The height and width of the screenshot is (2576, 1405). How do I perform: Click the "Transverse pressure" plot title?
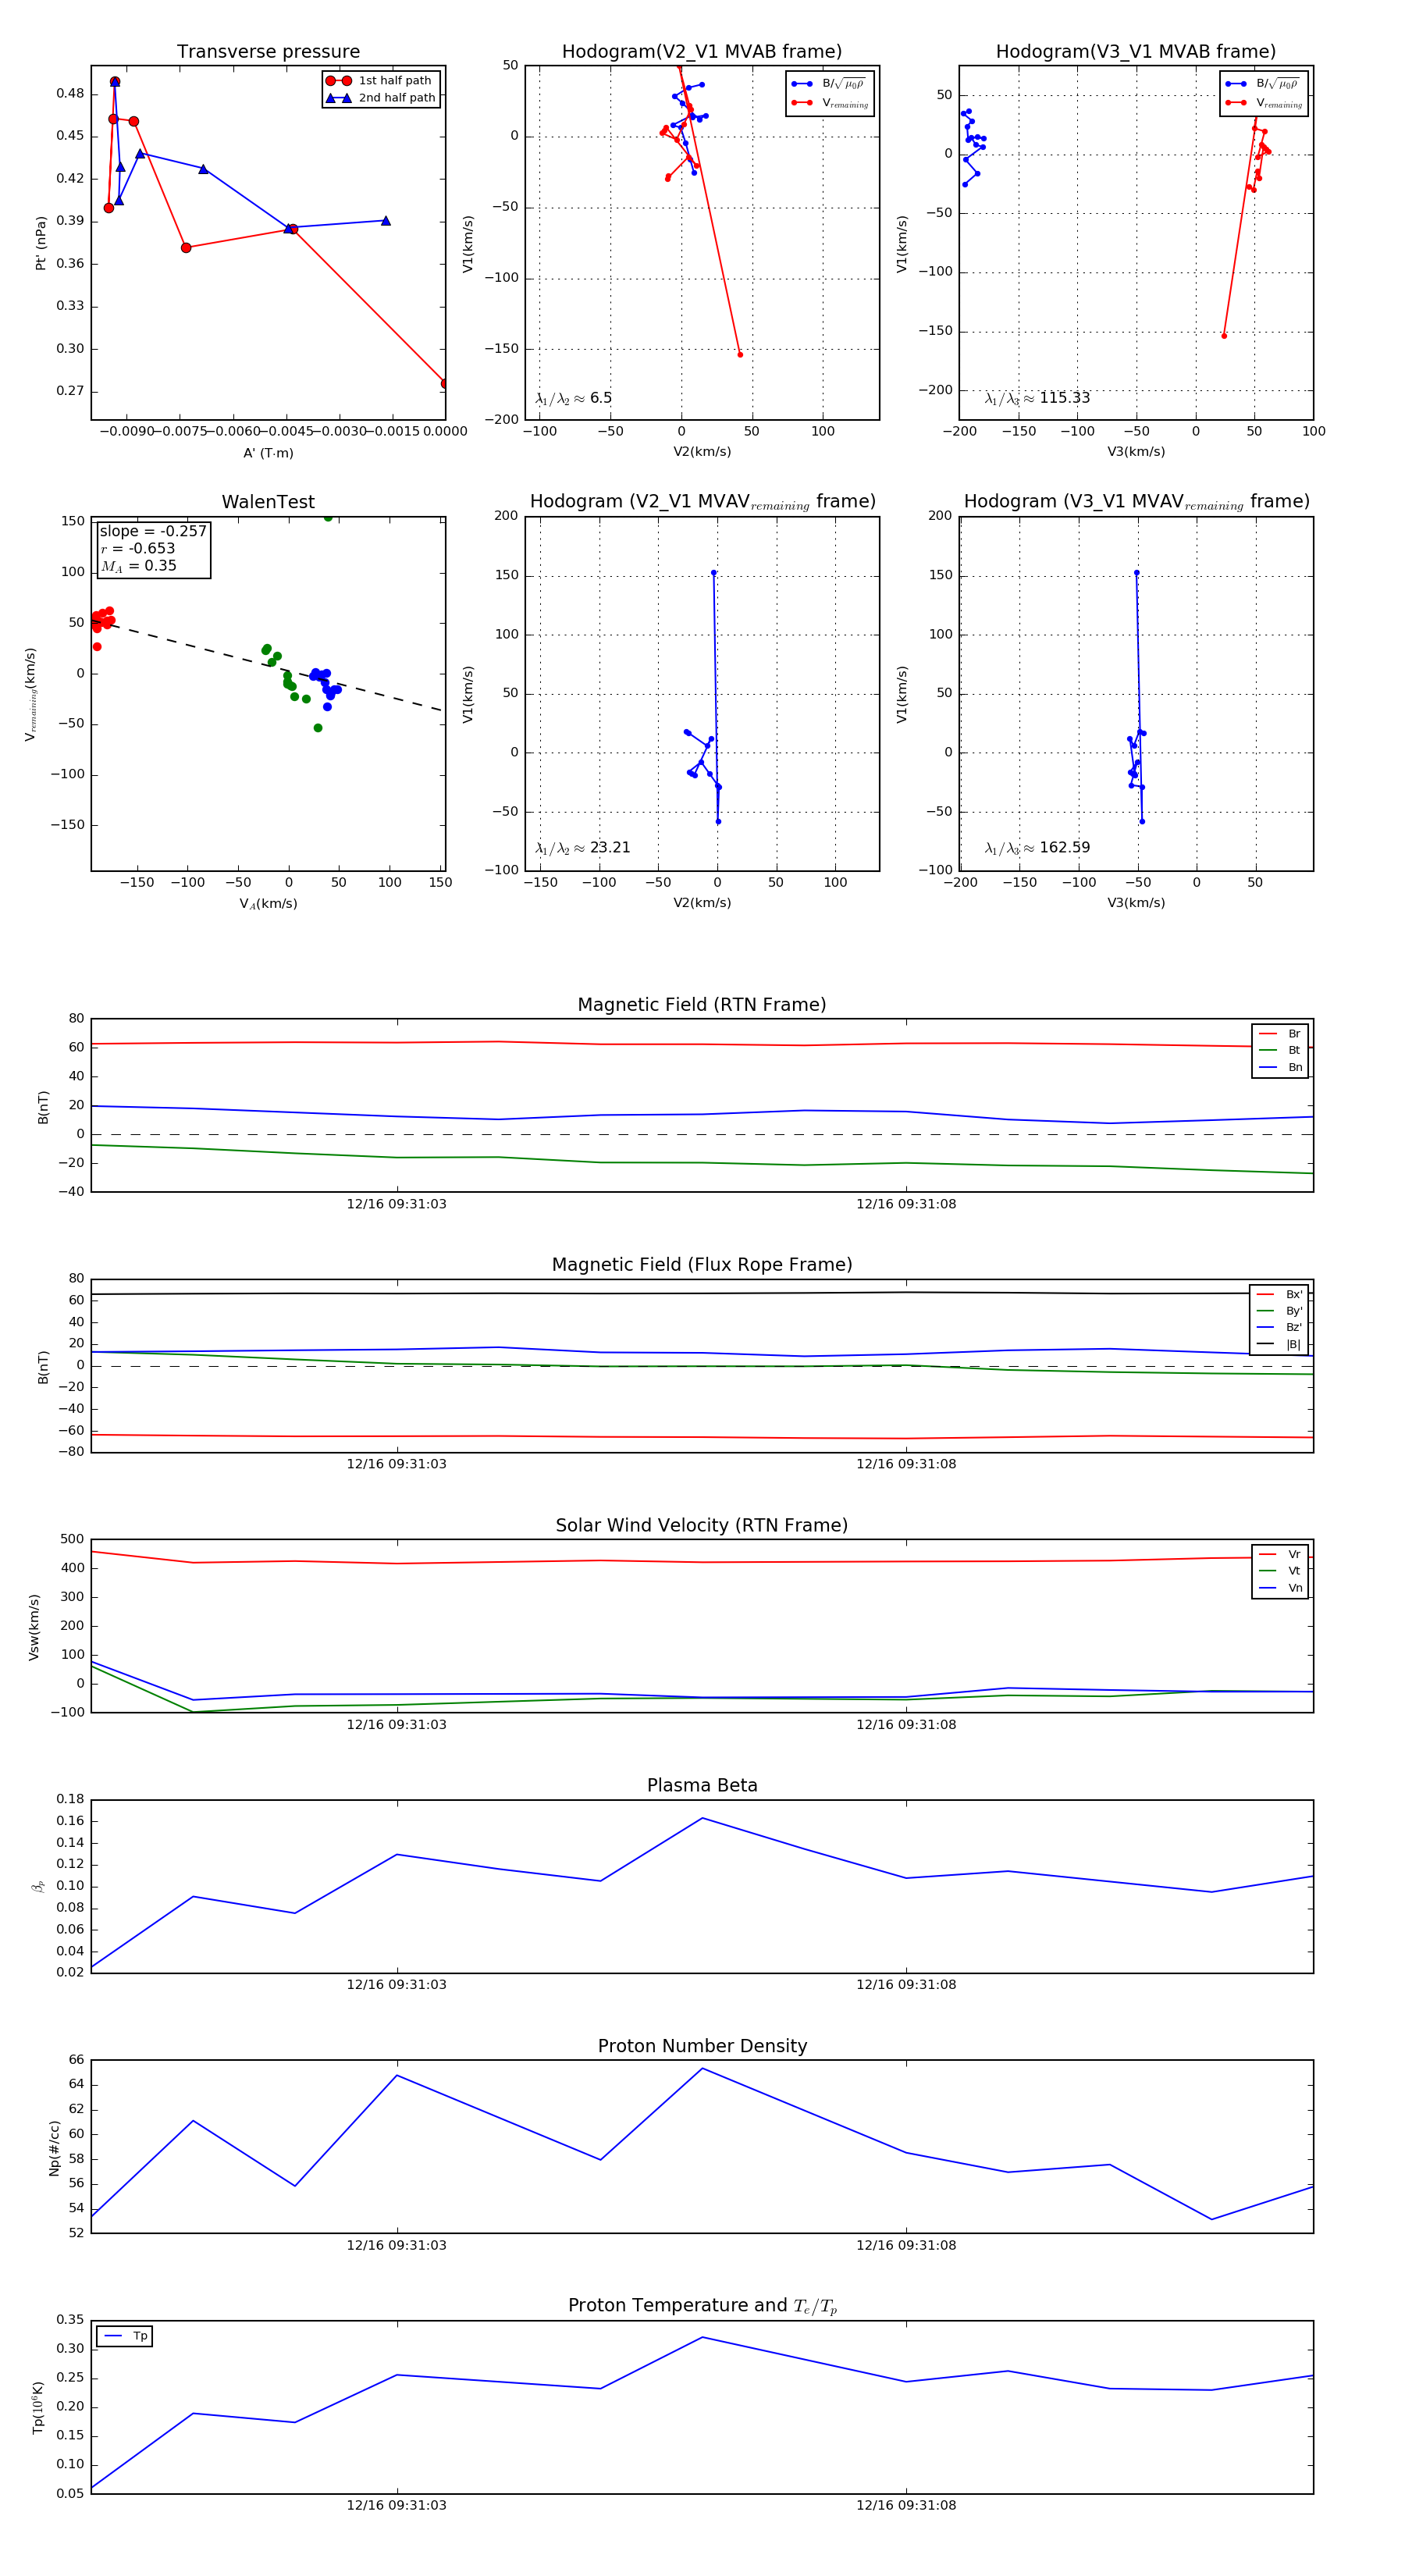(268, 52)
